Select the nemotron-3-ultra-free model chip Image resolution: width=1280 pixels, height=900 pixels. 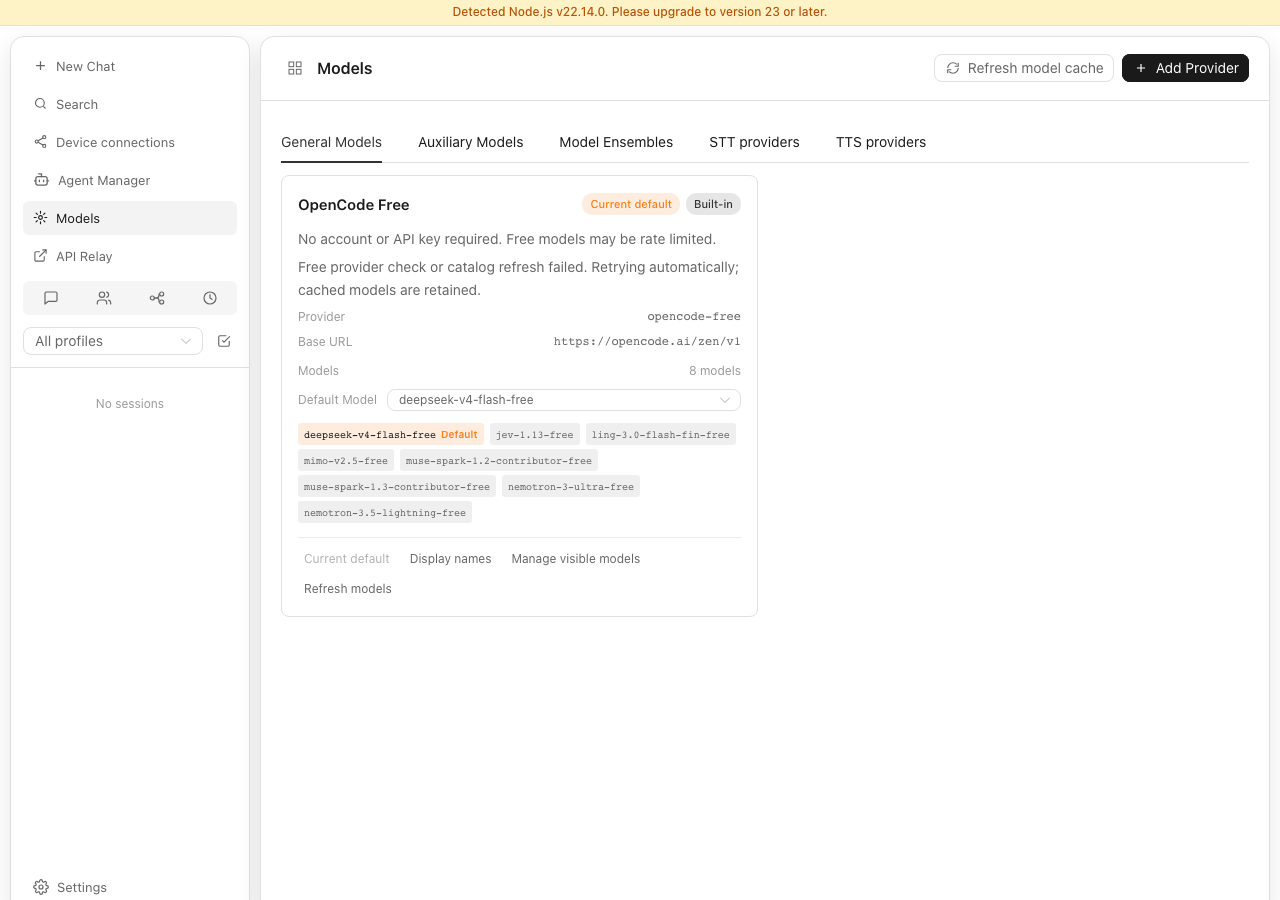[571, 486]
